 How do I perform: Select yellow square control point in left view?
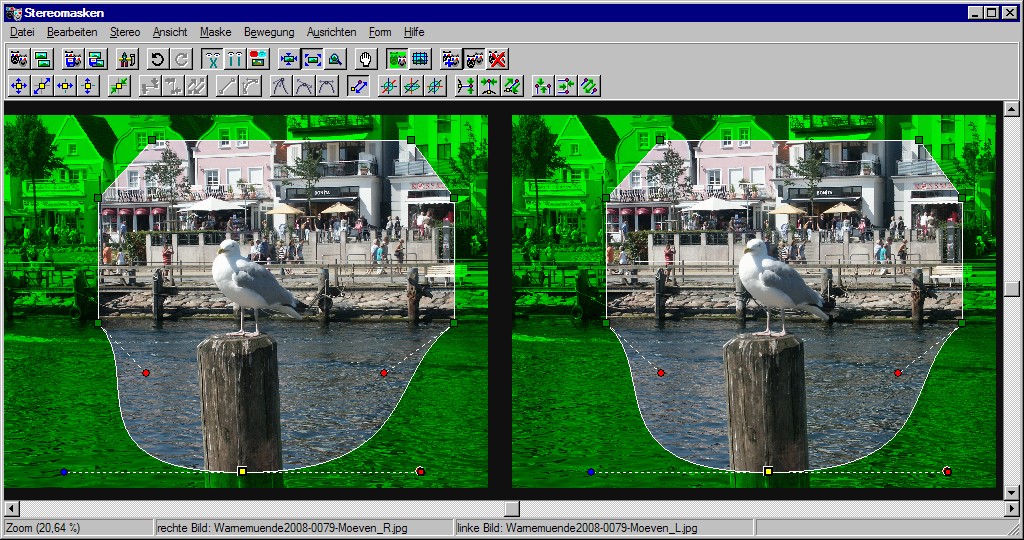pyautogui.click(x=241, y=470)
